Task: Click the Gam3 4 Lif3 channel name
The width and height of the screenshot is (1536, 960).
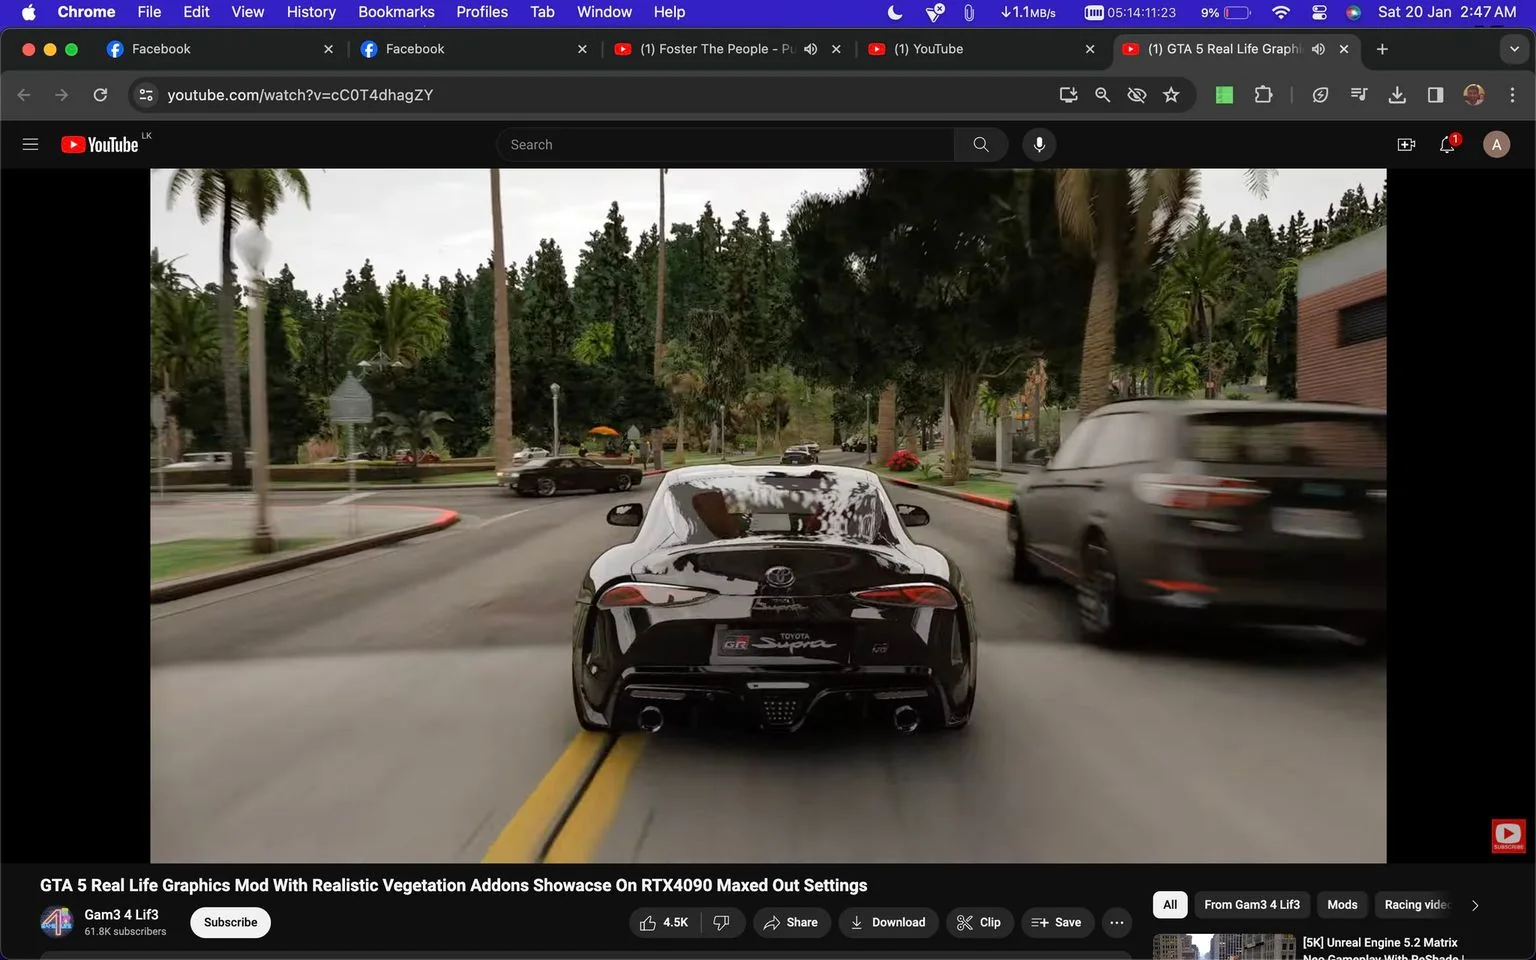Action: (121, 914)
